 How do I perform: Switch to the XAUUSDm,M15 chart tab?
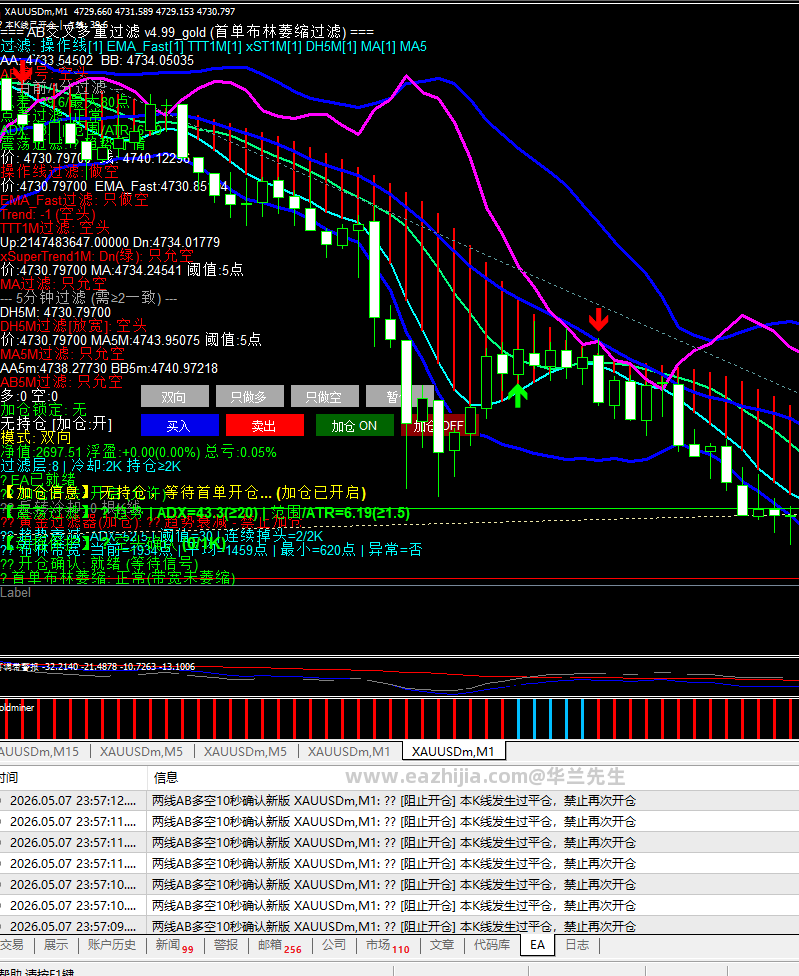[40, 752]
